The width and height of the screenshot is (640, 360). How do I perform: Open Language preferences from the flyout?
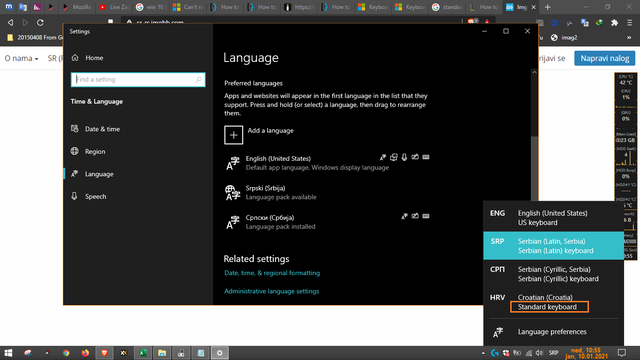tap(553, 332)
